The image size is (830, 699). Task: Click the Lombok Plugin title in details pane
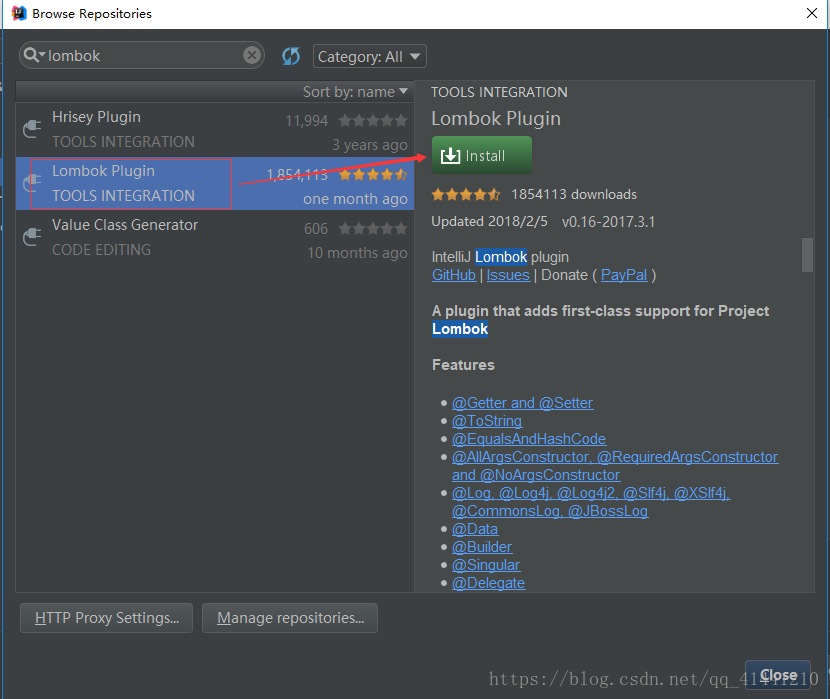point(496,119)
